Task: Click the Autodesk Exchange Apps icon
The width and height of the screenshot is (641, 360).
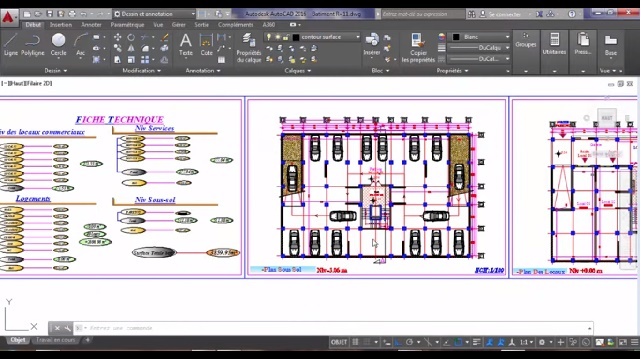Action: 539,14
